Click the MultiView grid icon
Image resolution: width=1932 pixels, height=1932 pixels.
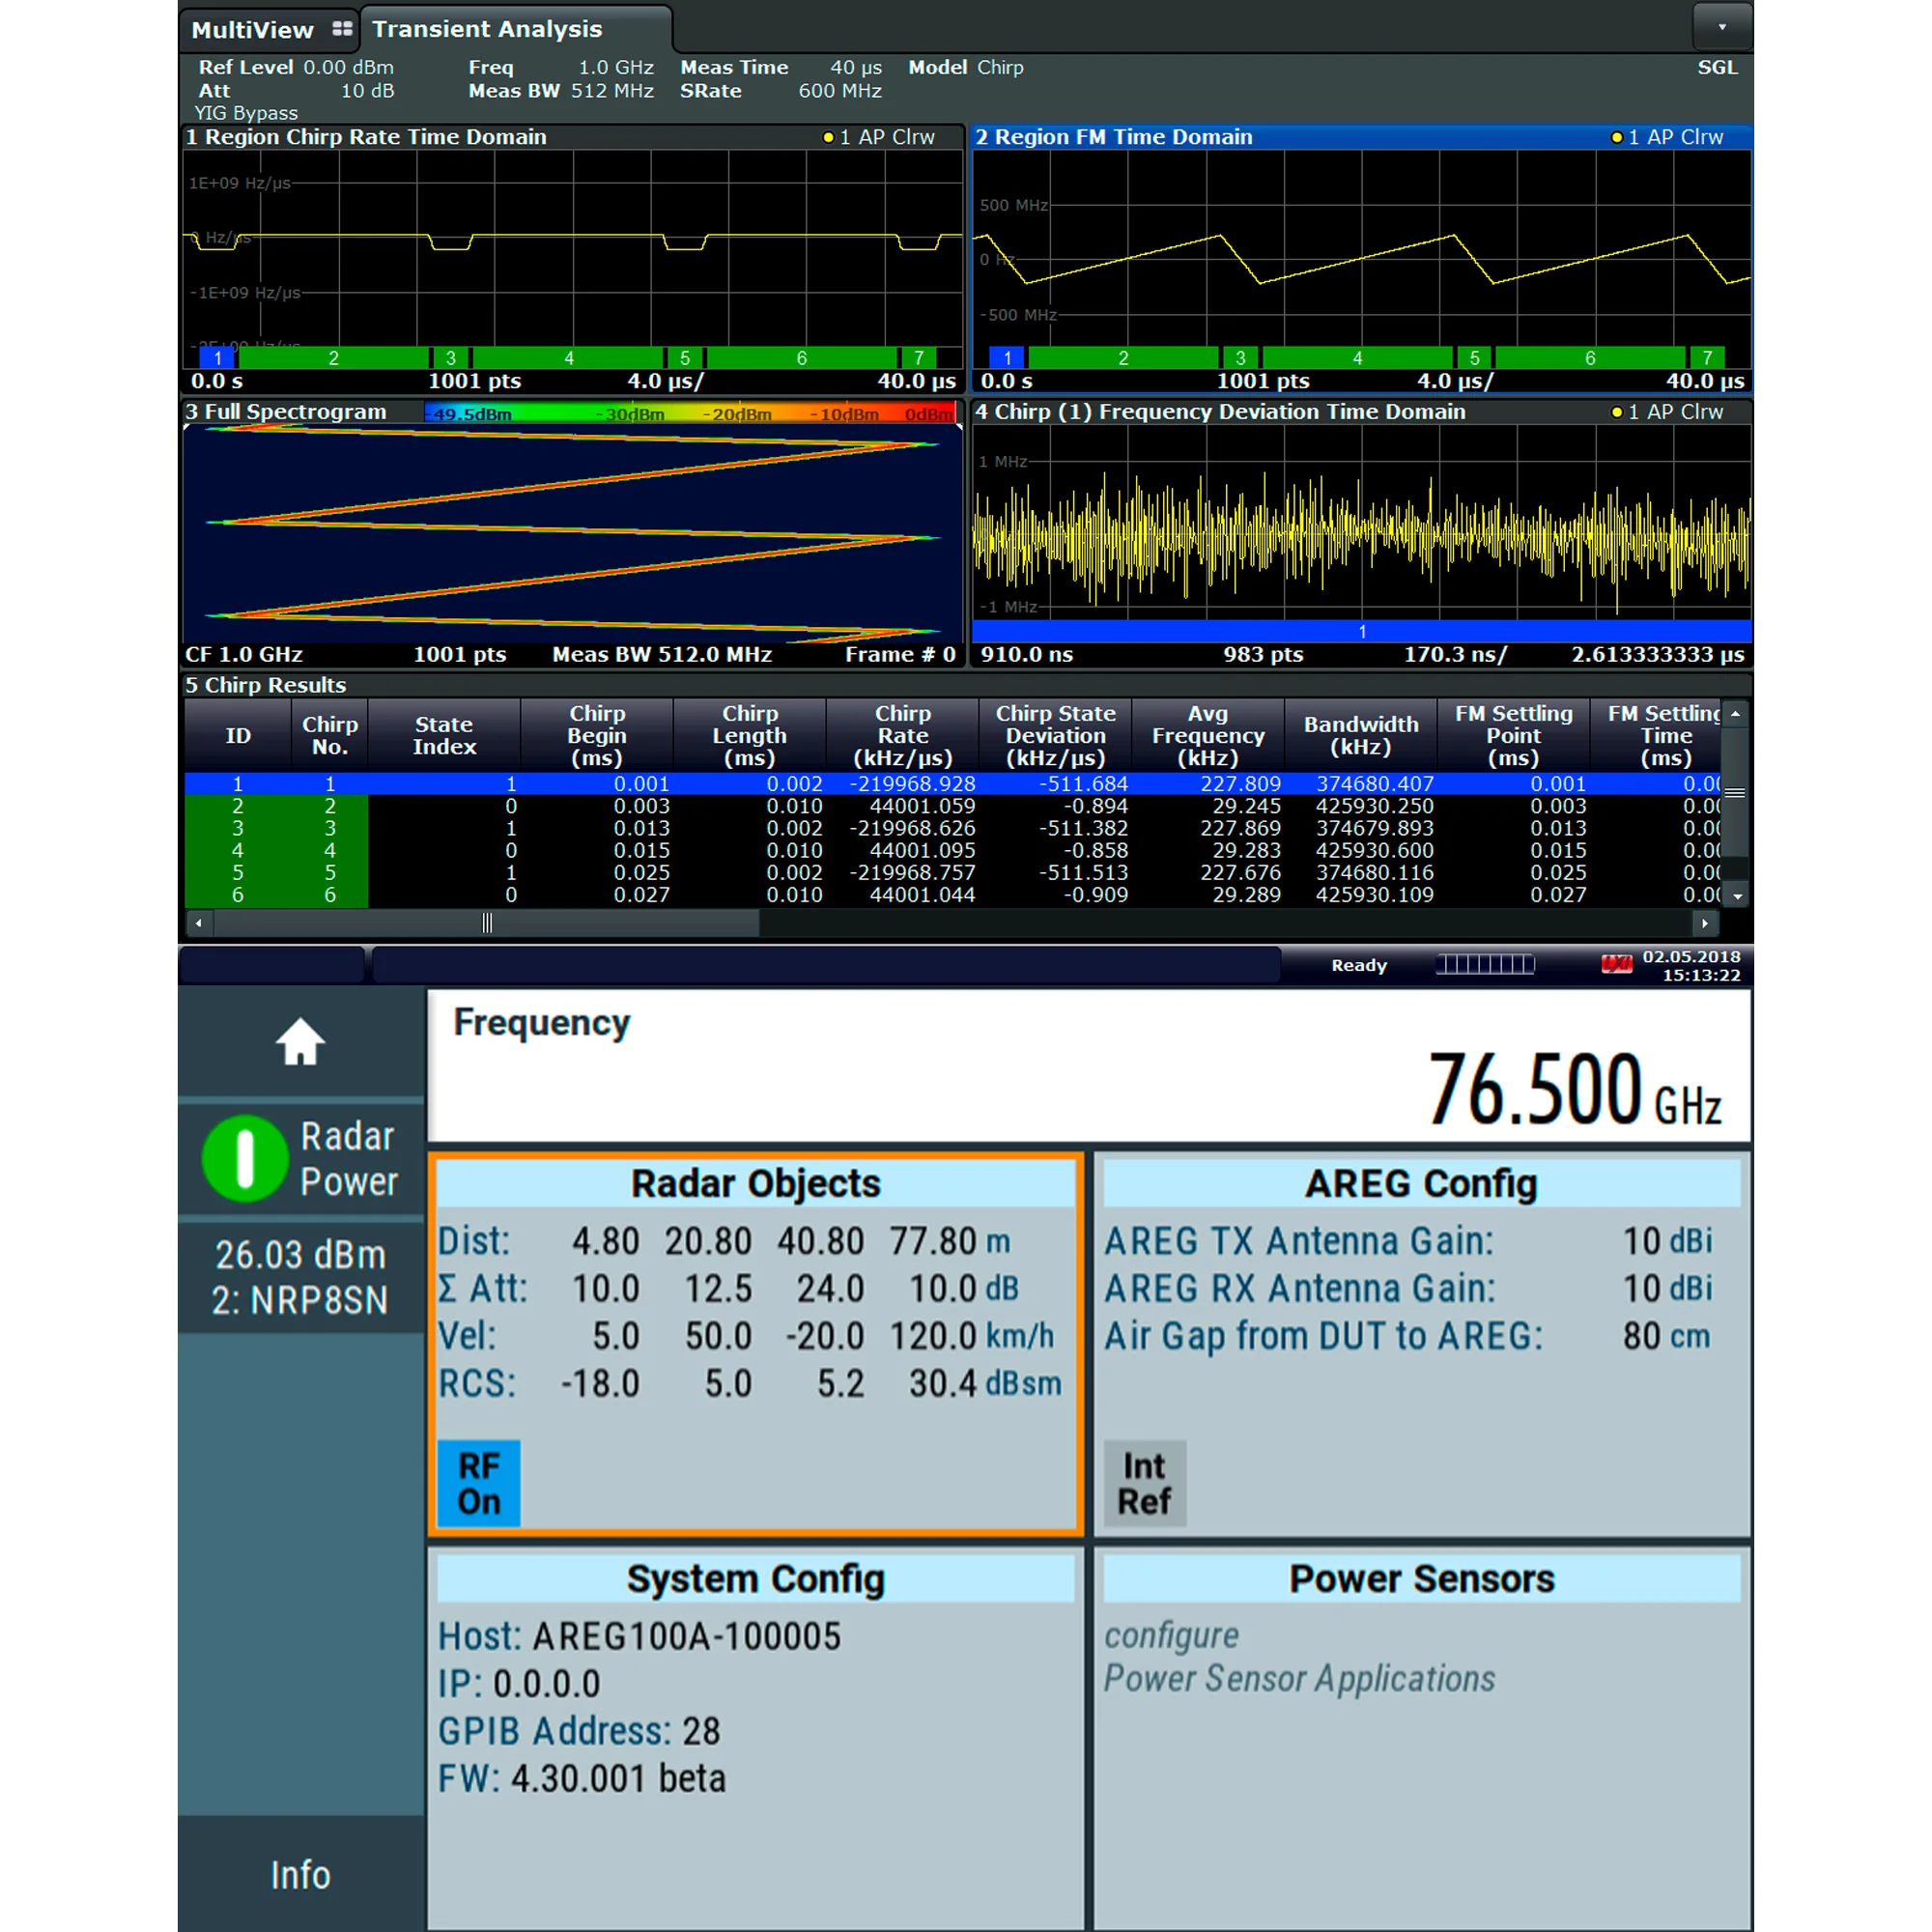(342, 29)
